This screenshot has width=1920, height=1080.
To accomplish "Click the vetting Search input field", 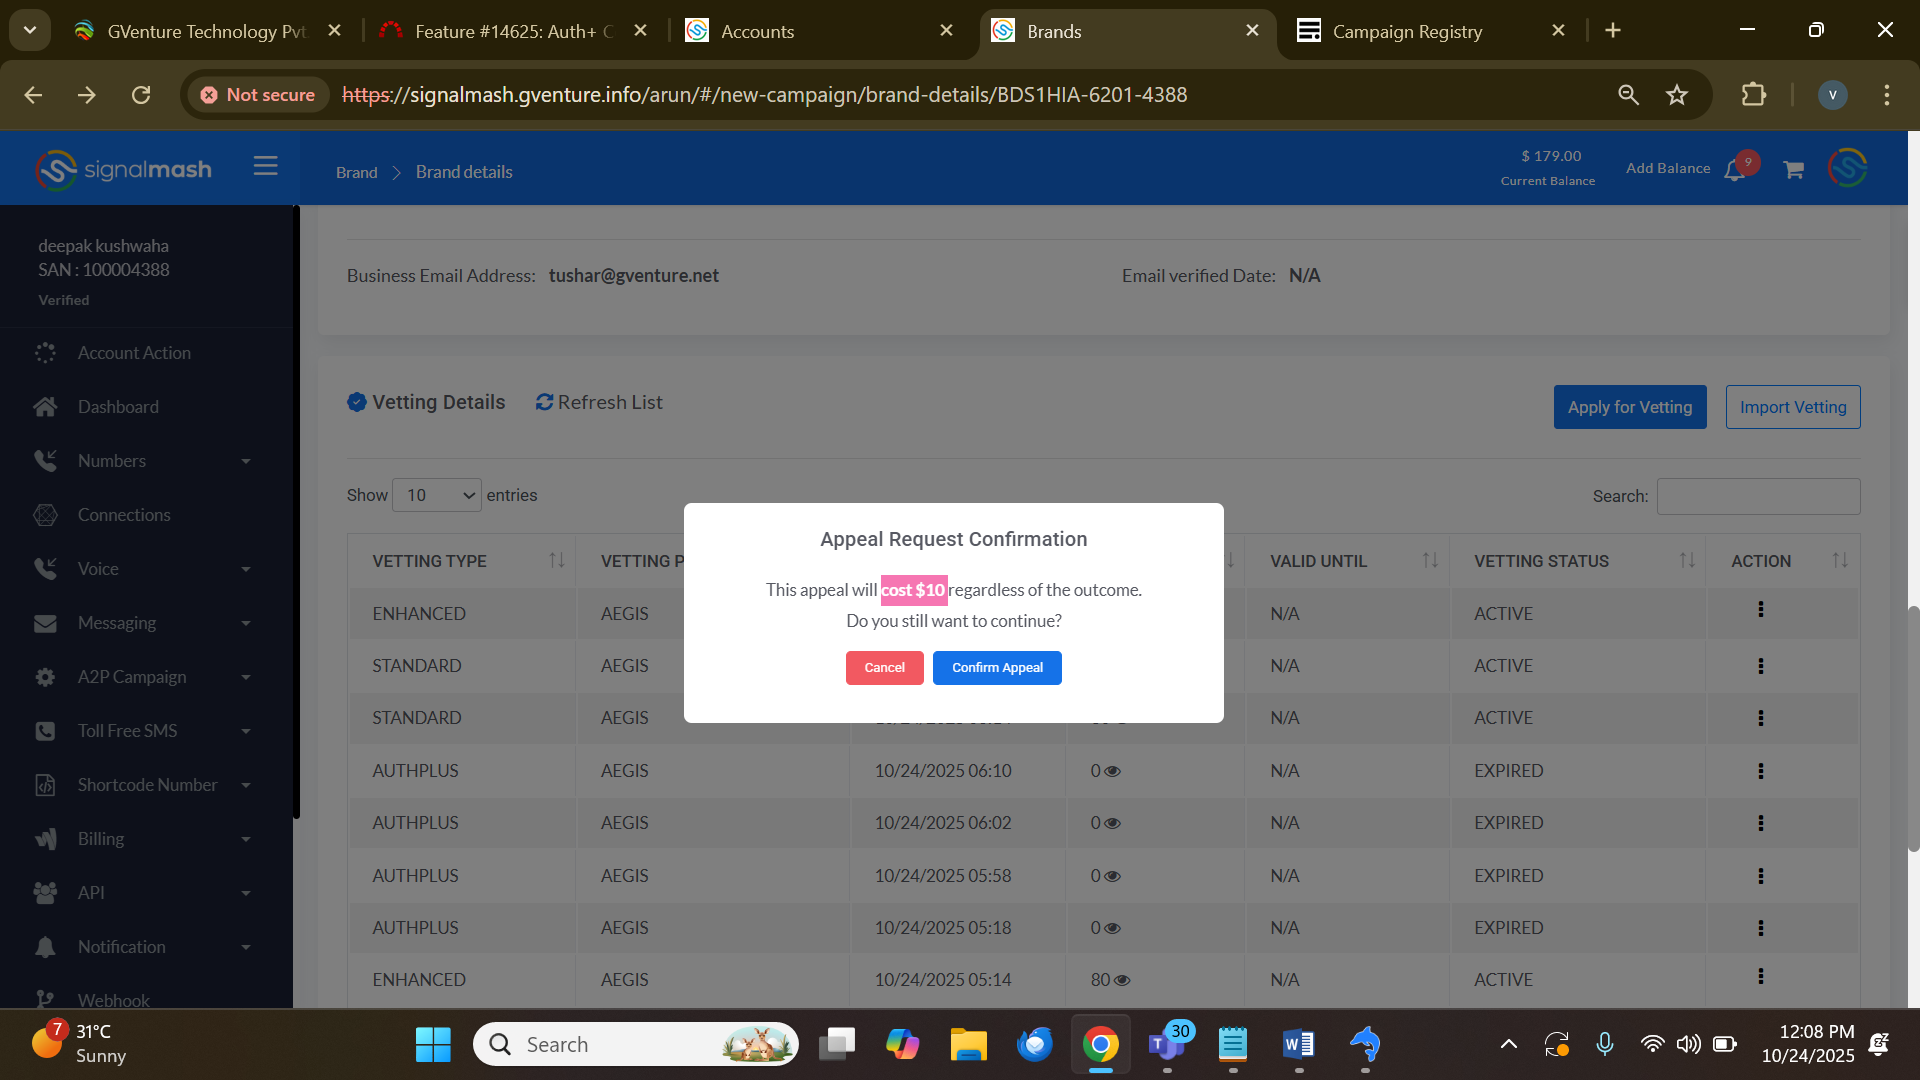I will click(x=1758, y=496).
